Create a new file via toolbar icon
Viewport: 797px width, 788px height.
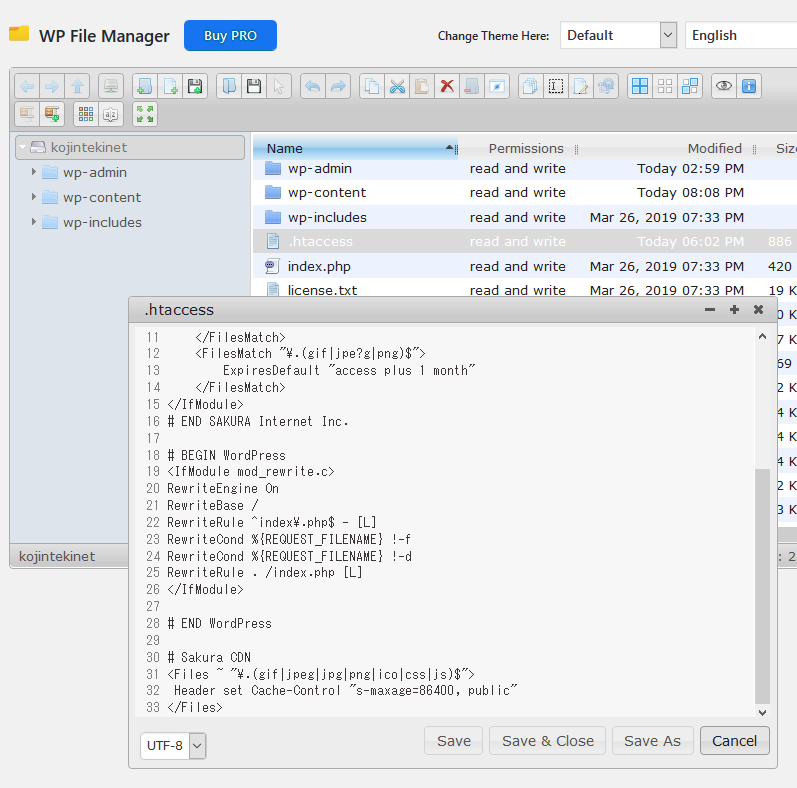170,86
